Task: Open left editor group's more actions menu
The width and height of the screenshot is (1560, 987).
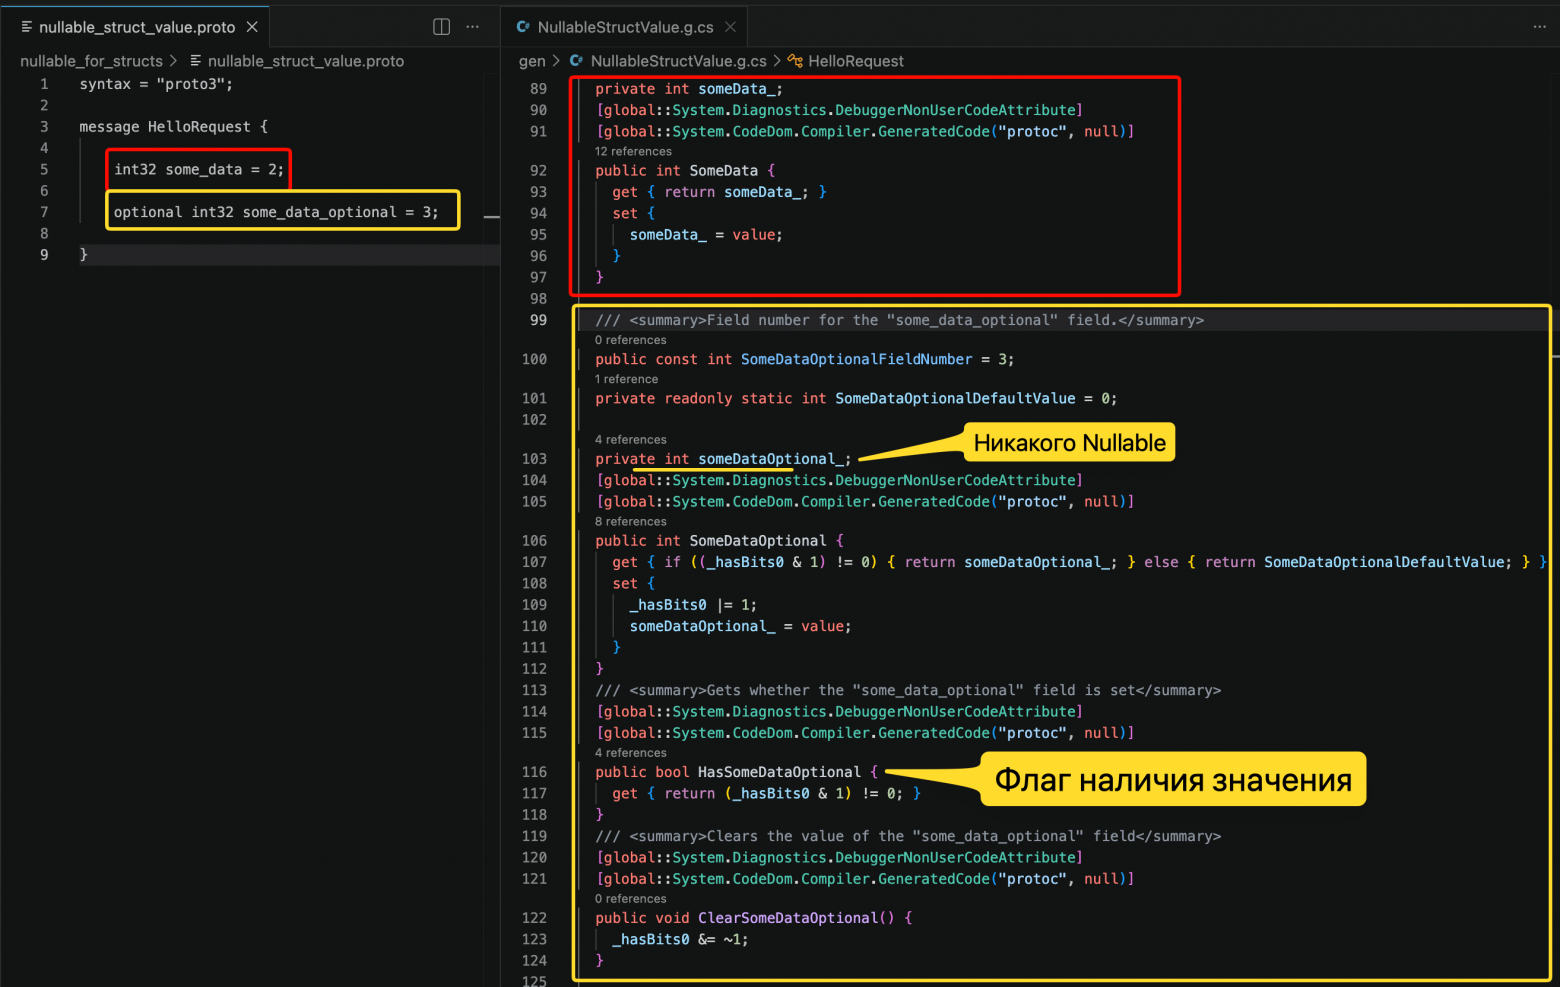Action: 473,27
